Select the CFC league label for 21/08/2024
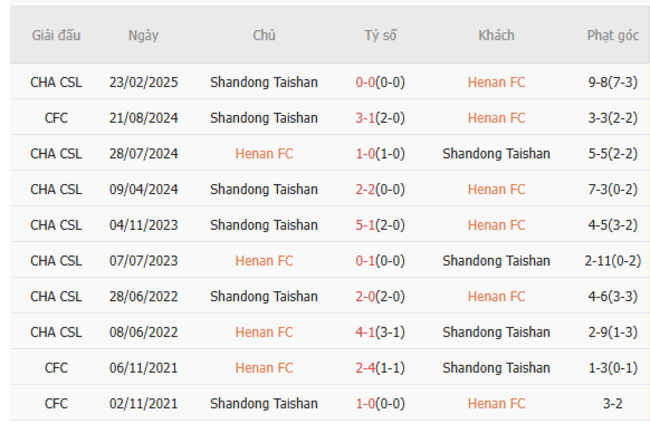 [x=56, y=118]
